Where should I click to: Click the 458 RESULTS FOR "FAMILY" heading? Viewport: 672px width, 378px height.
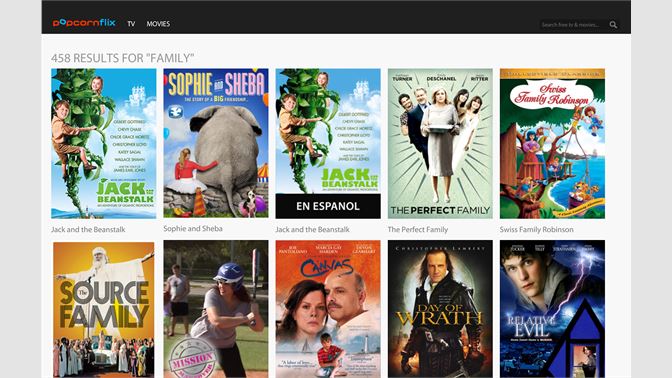coord(123,58)
